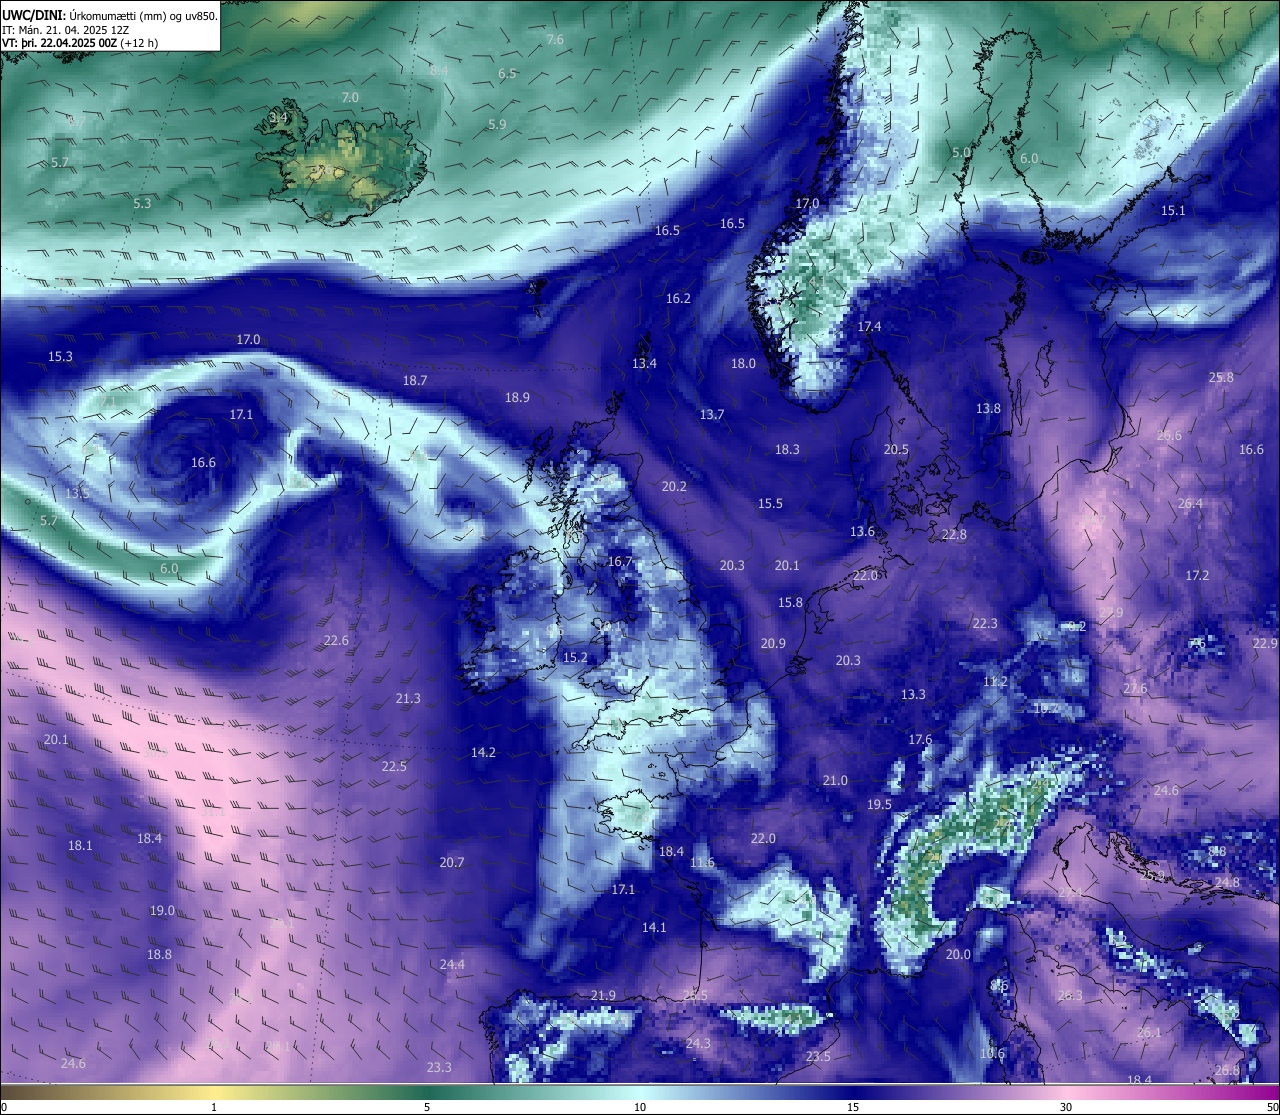Select the VT valid time line '22.04.2025 00Z'

78,43
